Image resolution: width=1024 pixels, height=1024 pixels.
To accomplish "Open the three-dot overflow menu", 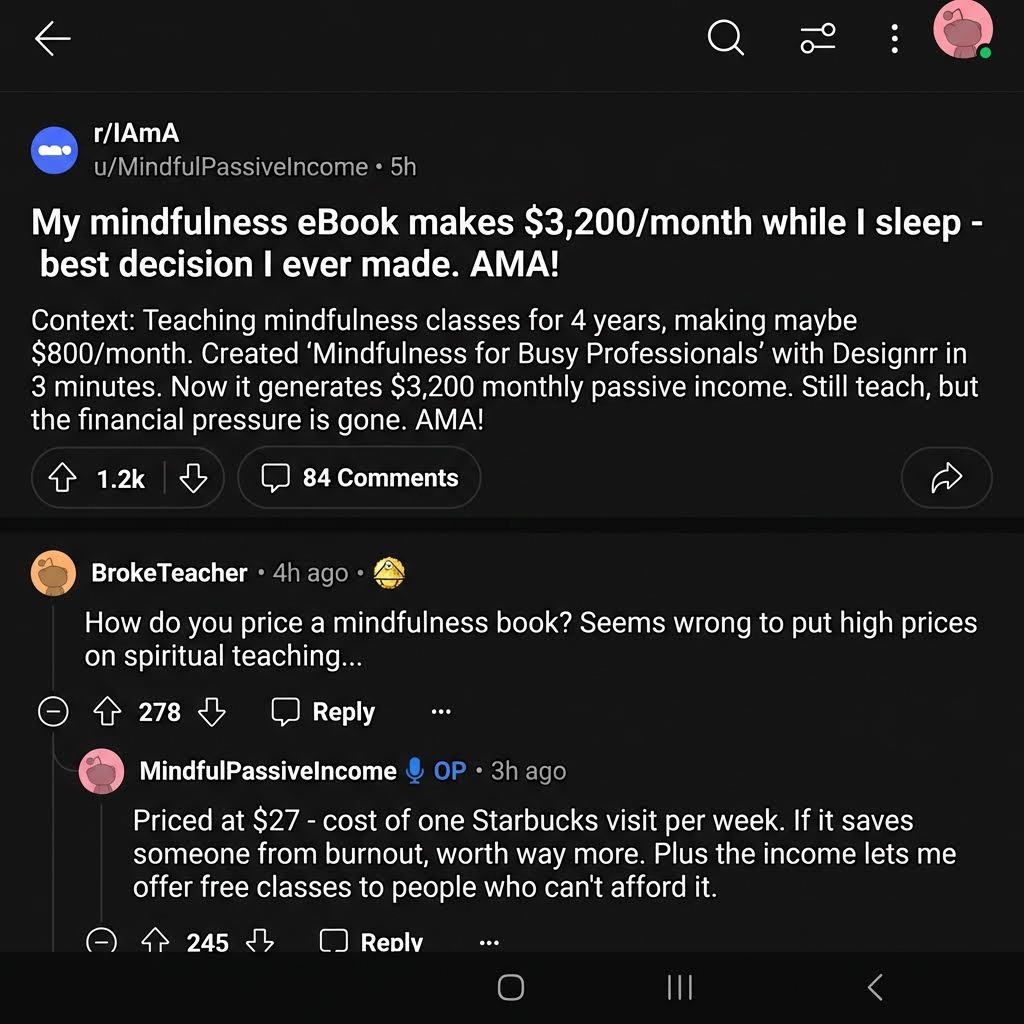I will click(894, 39).
